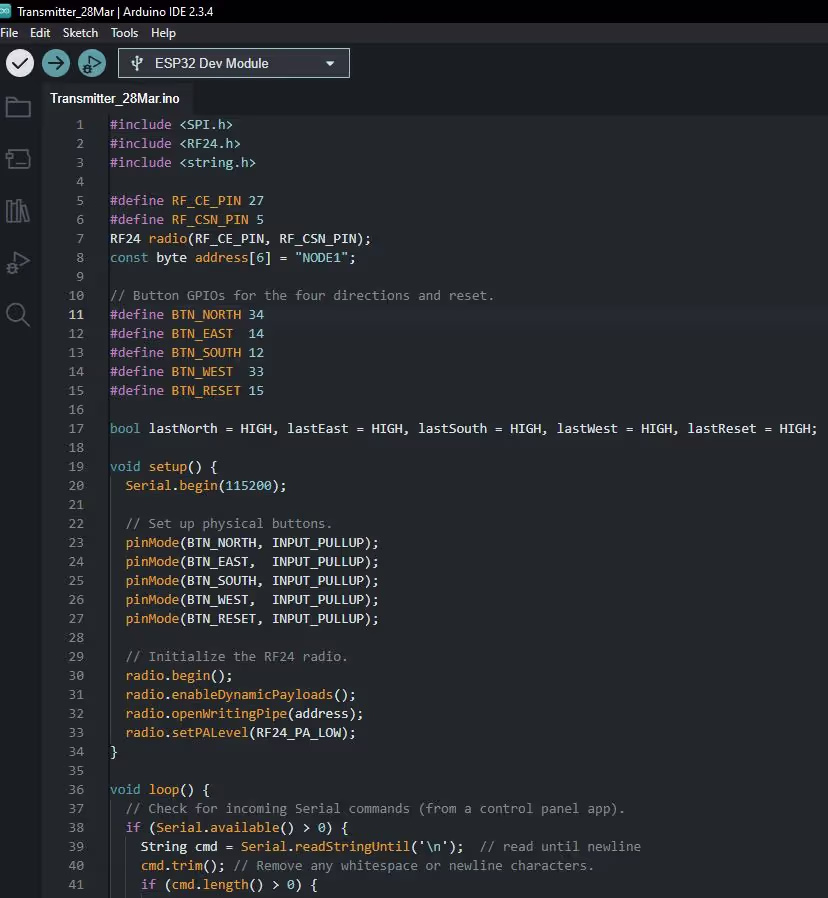Expand the ESP32 Dev Module board selector

coord(234,63)
